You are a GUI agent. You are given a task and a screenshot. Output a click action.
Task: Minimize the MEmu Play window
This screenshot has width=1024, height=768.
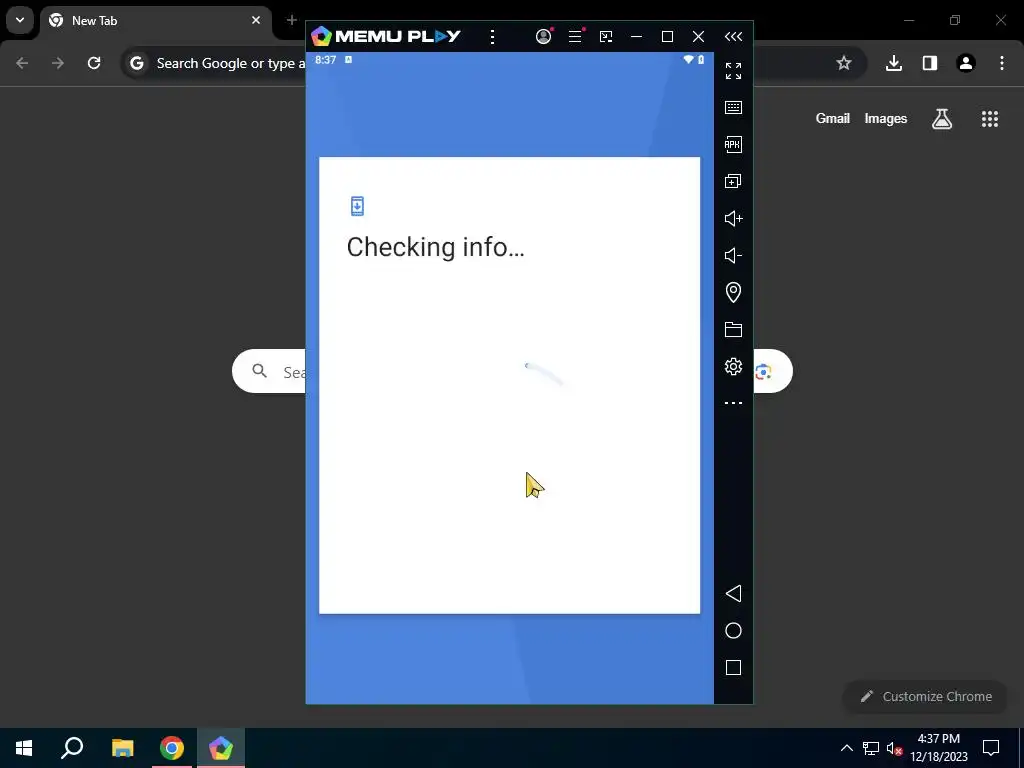636,37
